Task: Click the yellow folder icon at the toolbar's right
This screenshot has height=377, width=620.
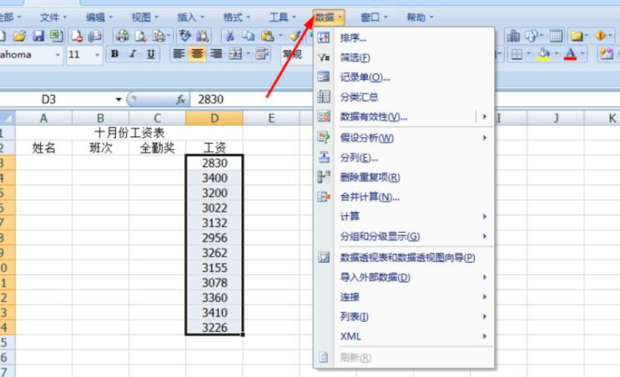Action: 577,36
